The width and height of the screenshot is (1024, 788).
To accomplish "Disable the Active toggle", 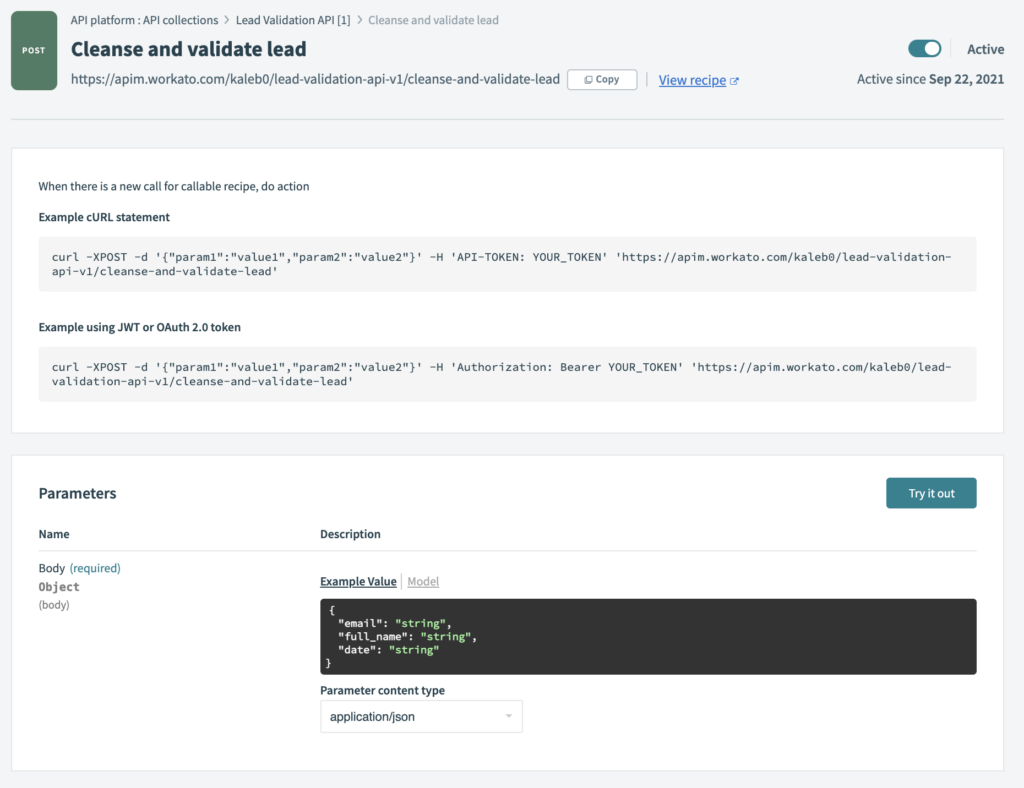I will (x=924, y=48).
